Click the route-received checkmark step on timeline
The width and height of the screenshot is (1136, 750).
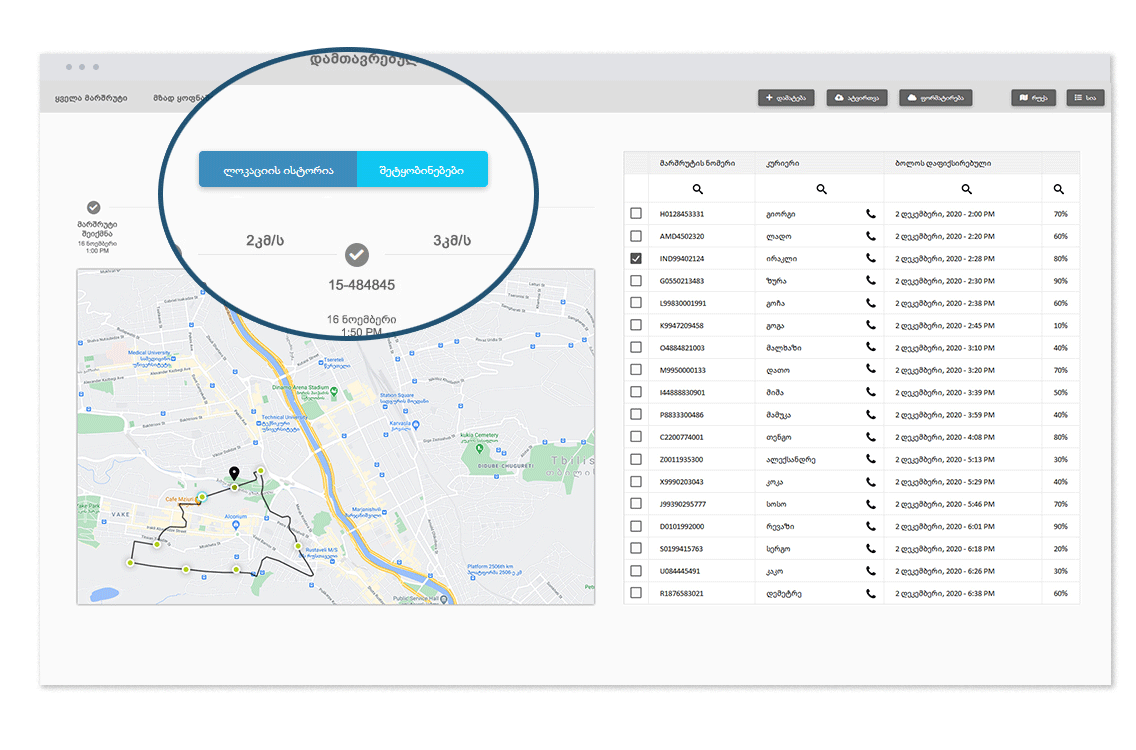pos(93,208)
